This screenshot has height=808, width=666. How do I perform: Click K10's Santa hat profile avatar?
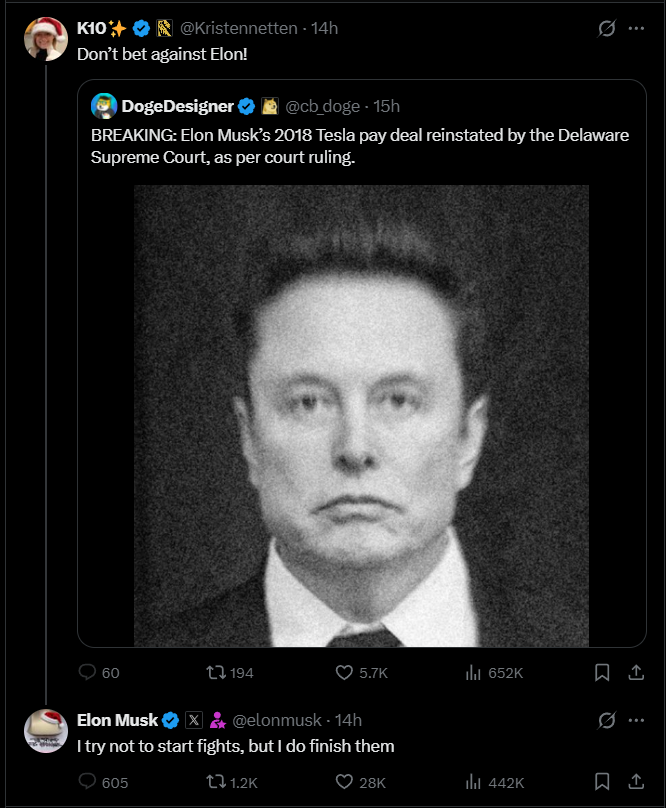tap(45, 38)
